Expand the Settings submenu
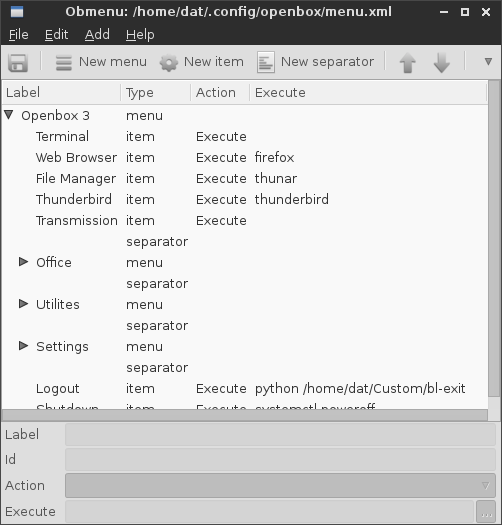 point(23,346)
